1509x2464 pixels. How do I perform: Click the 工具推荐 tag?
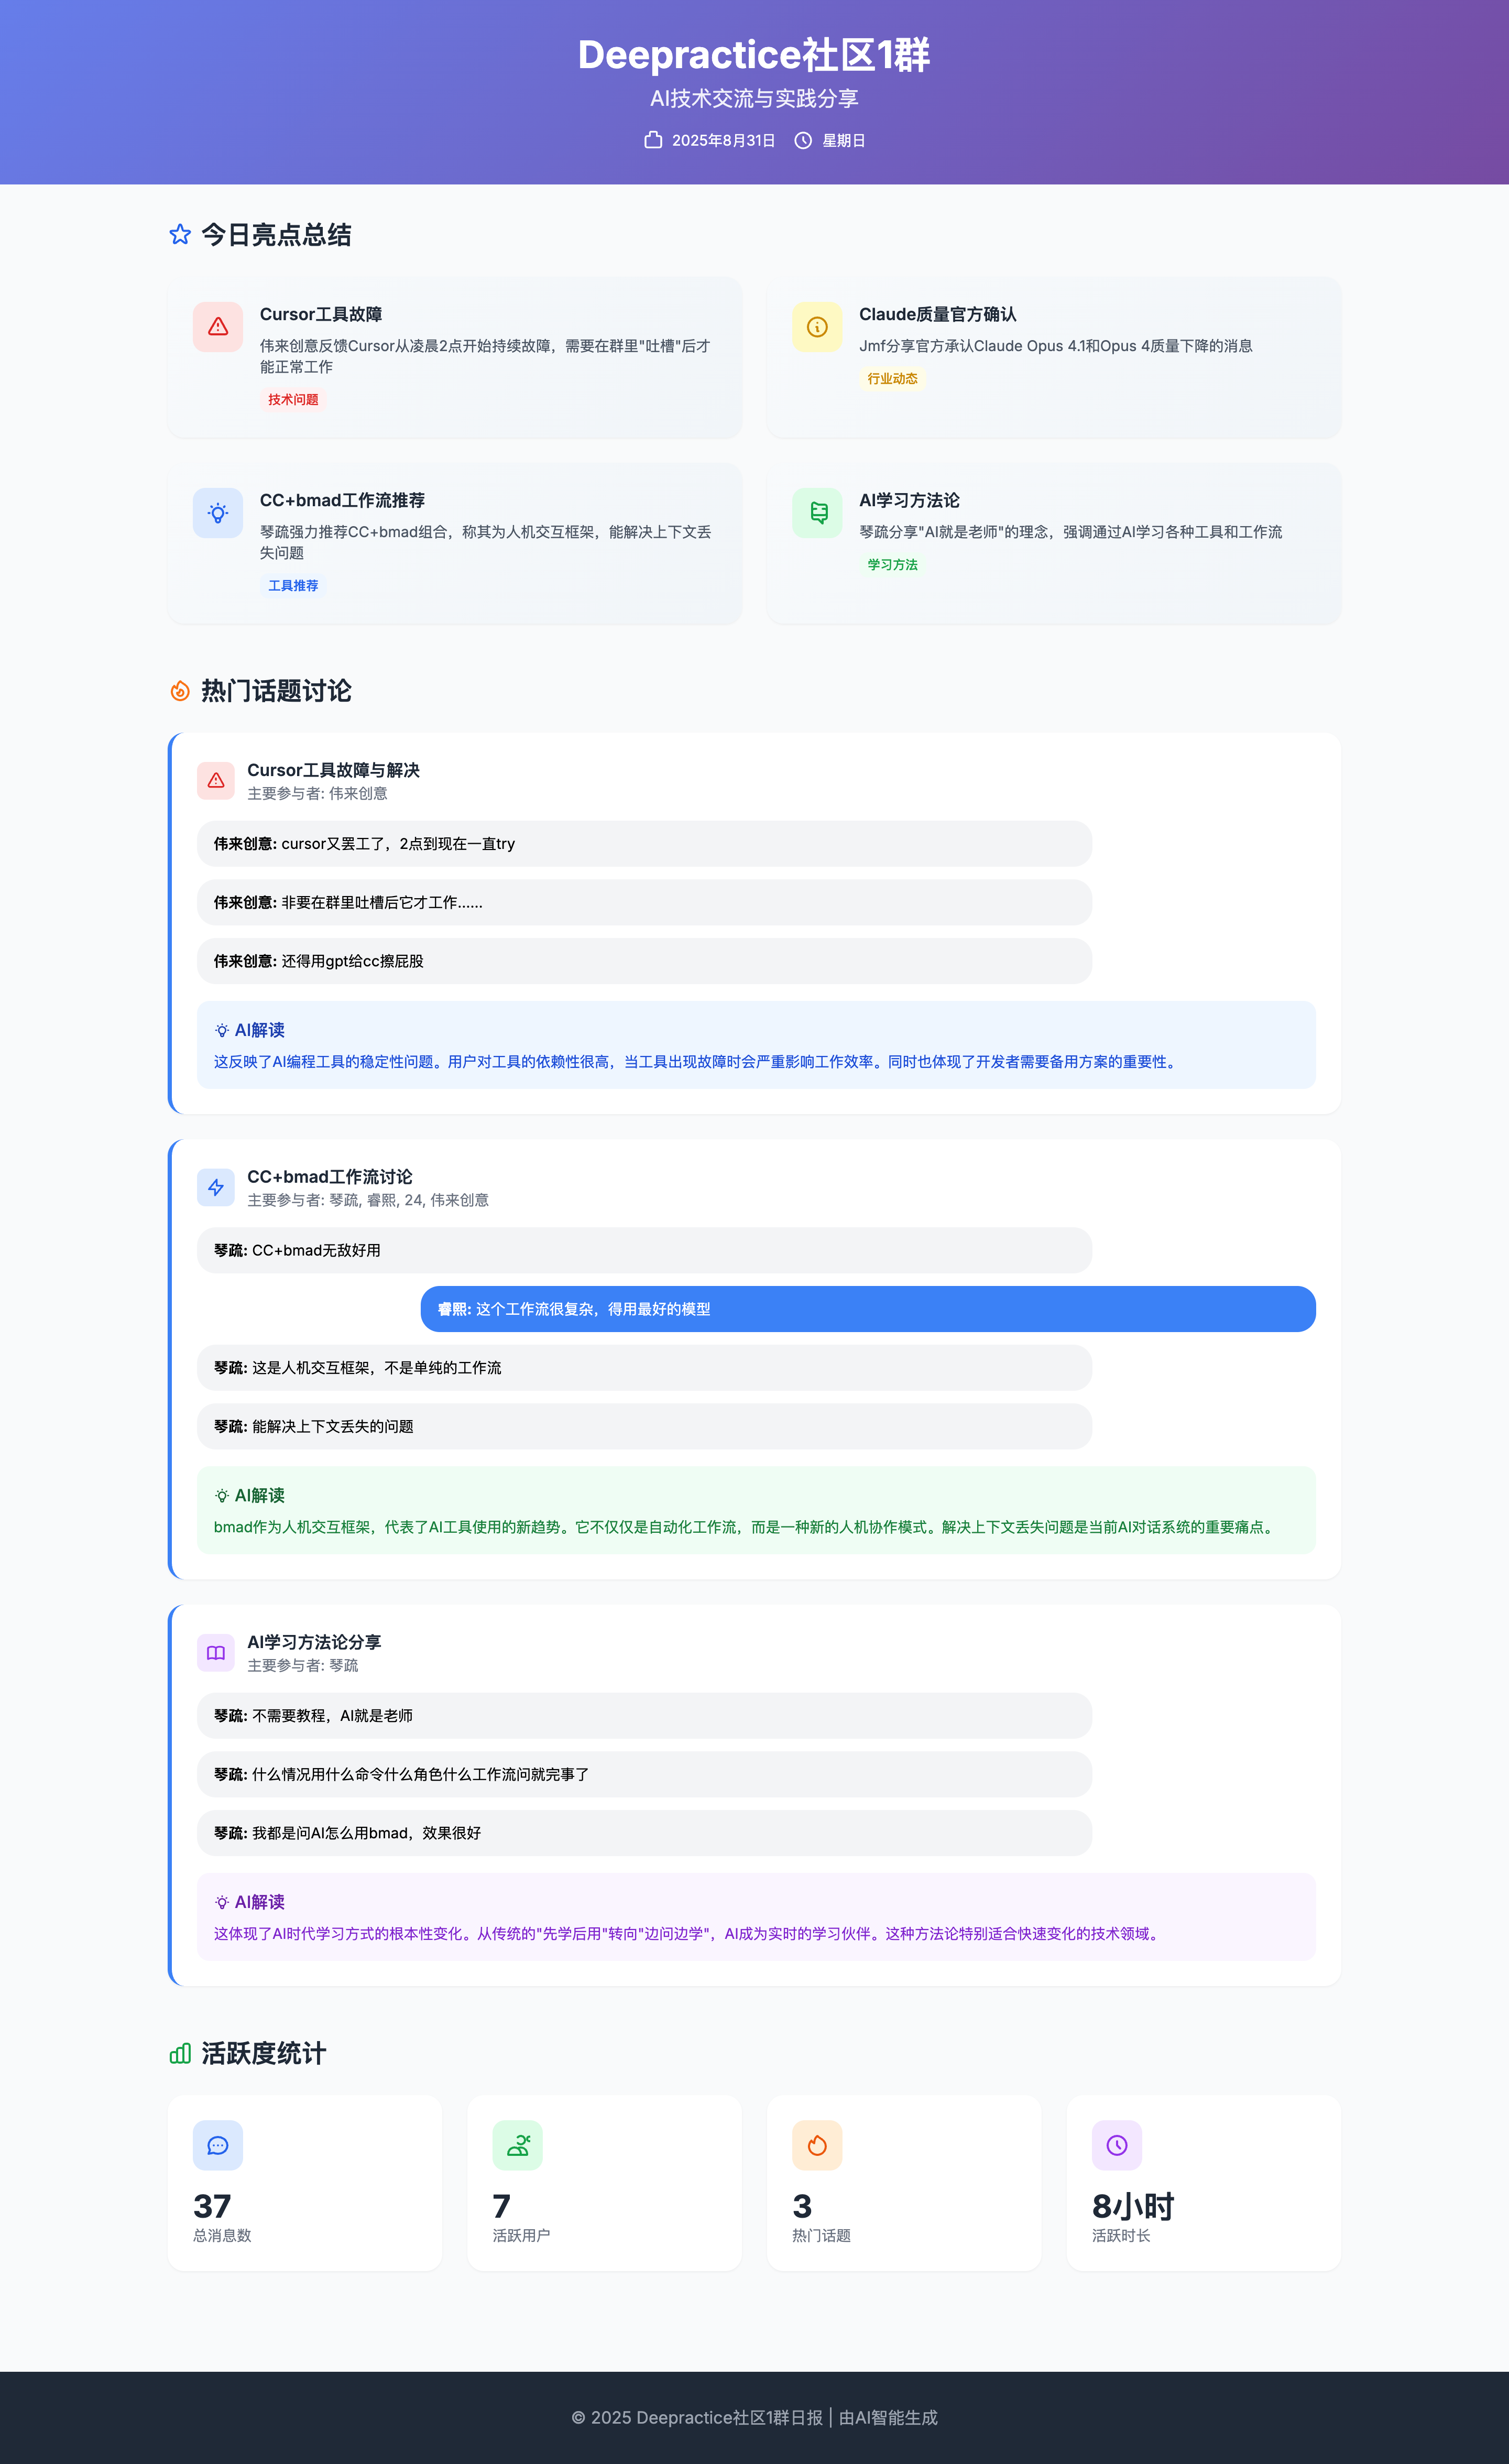point(293,586)
